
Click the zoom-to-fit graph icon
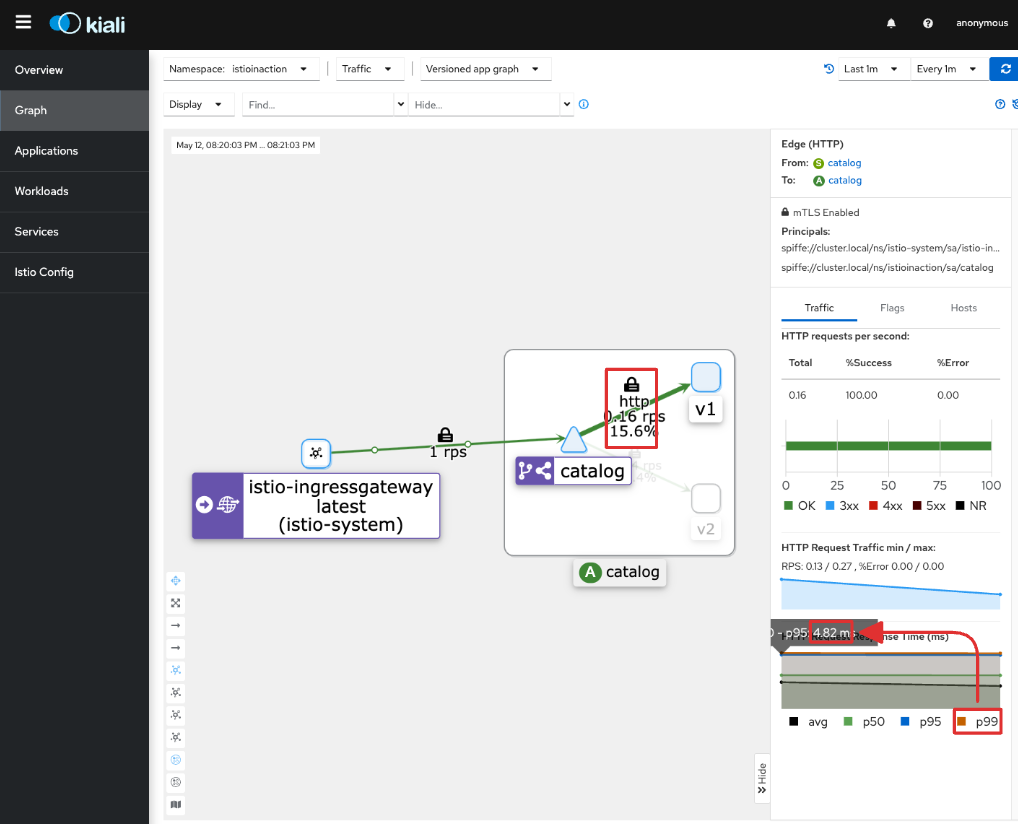(x=175, y=603)
